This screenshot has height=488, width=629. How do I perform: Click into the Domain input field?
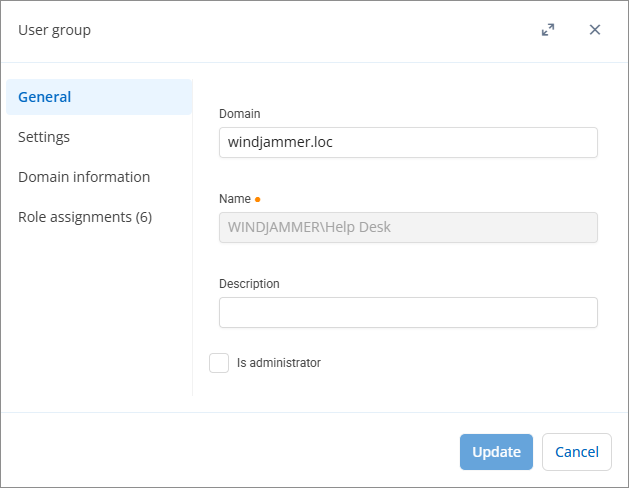(408, 142)
